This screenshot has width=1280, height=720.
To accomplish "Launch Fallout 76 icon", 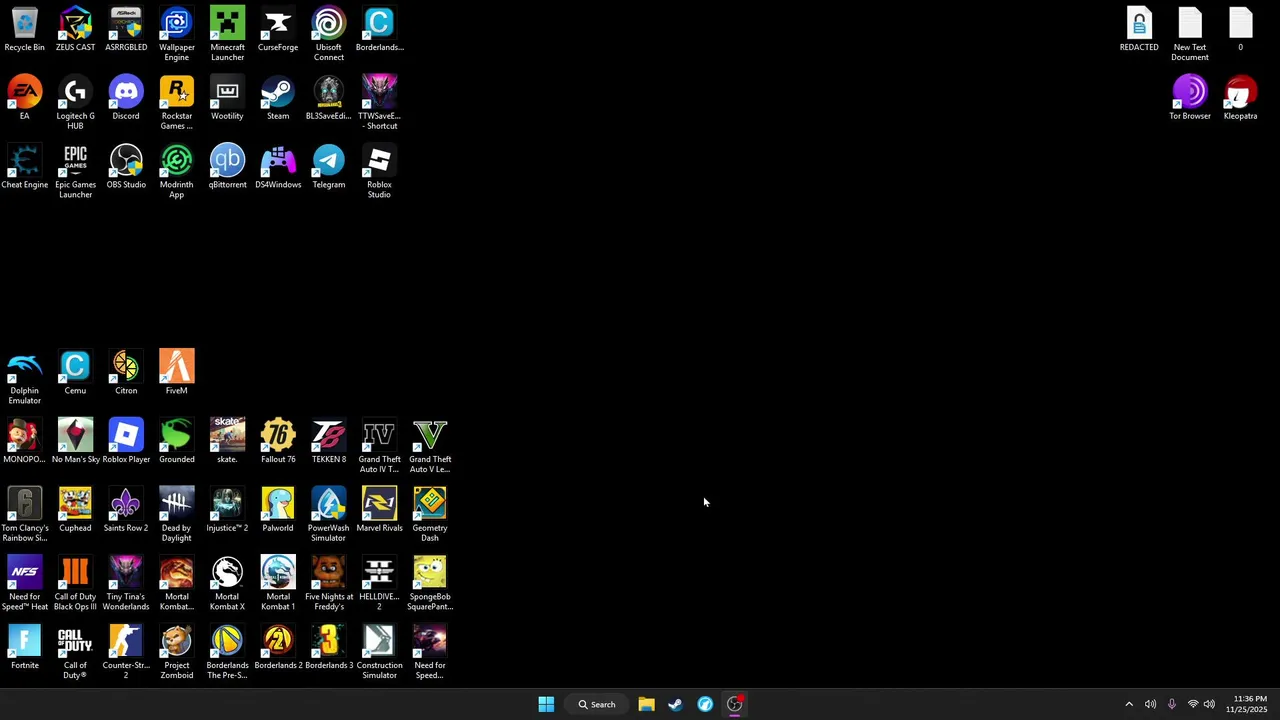I will 278,442.
